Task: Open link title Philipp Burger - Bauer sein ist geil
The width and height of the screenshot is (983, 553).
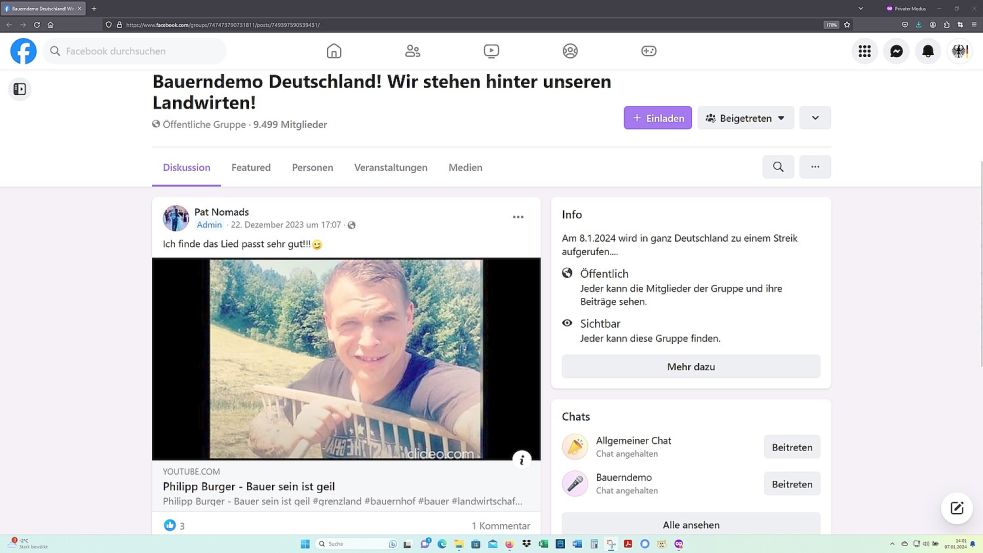Action: 249,487
